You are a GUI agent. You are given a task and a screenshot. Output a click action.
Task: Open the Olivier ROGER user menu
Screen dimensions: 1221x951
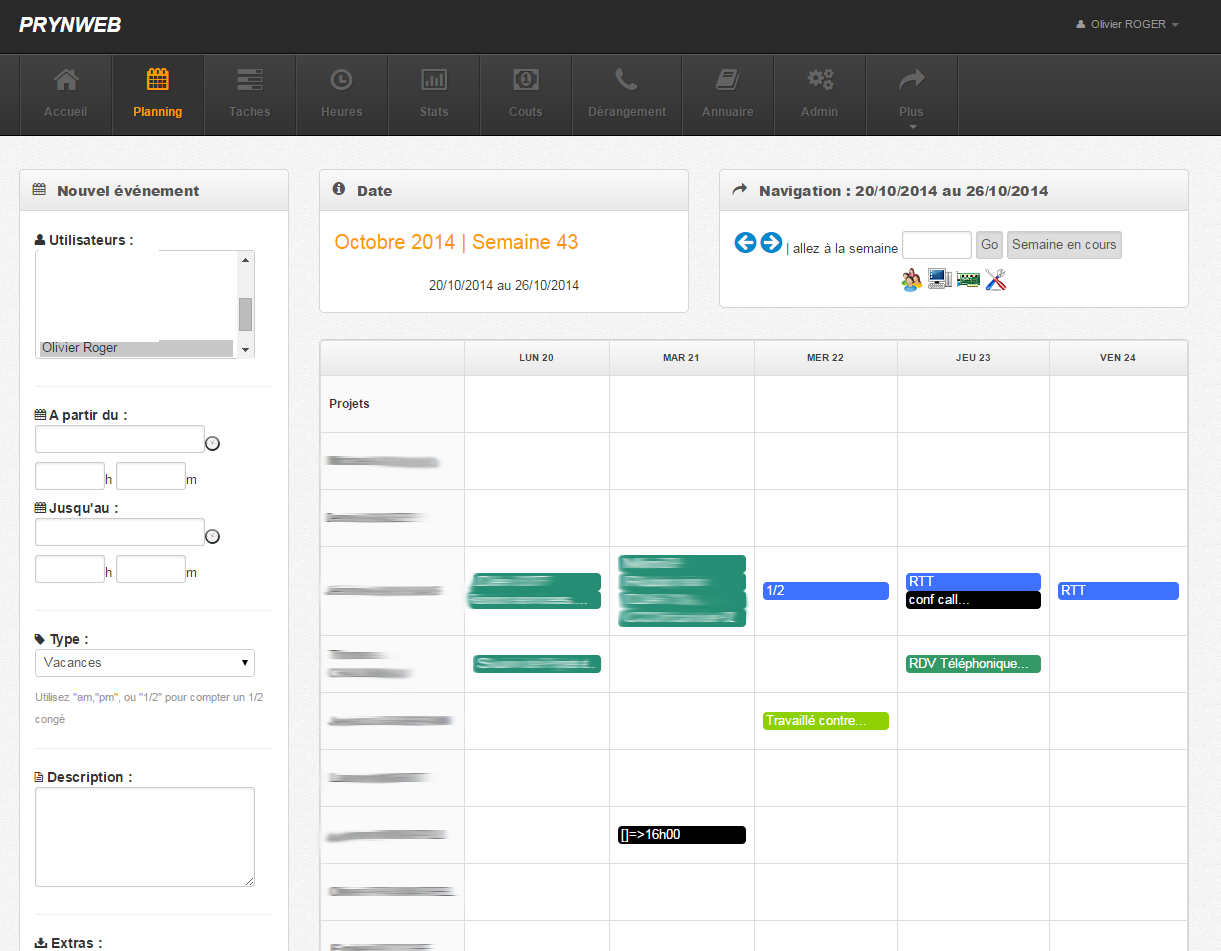tap(1127, 24)
